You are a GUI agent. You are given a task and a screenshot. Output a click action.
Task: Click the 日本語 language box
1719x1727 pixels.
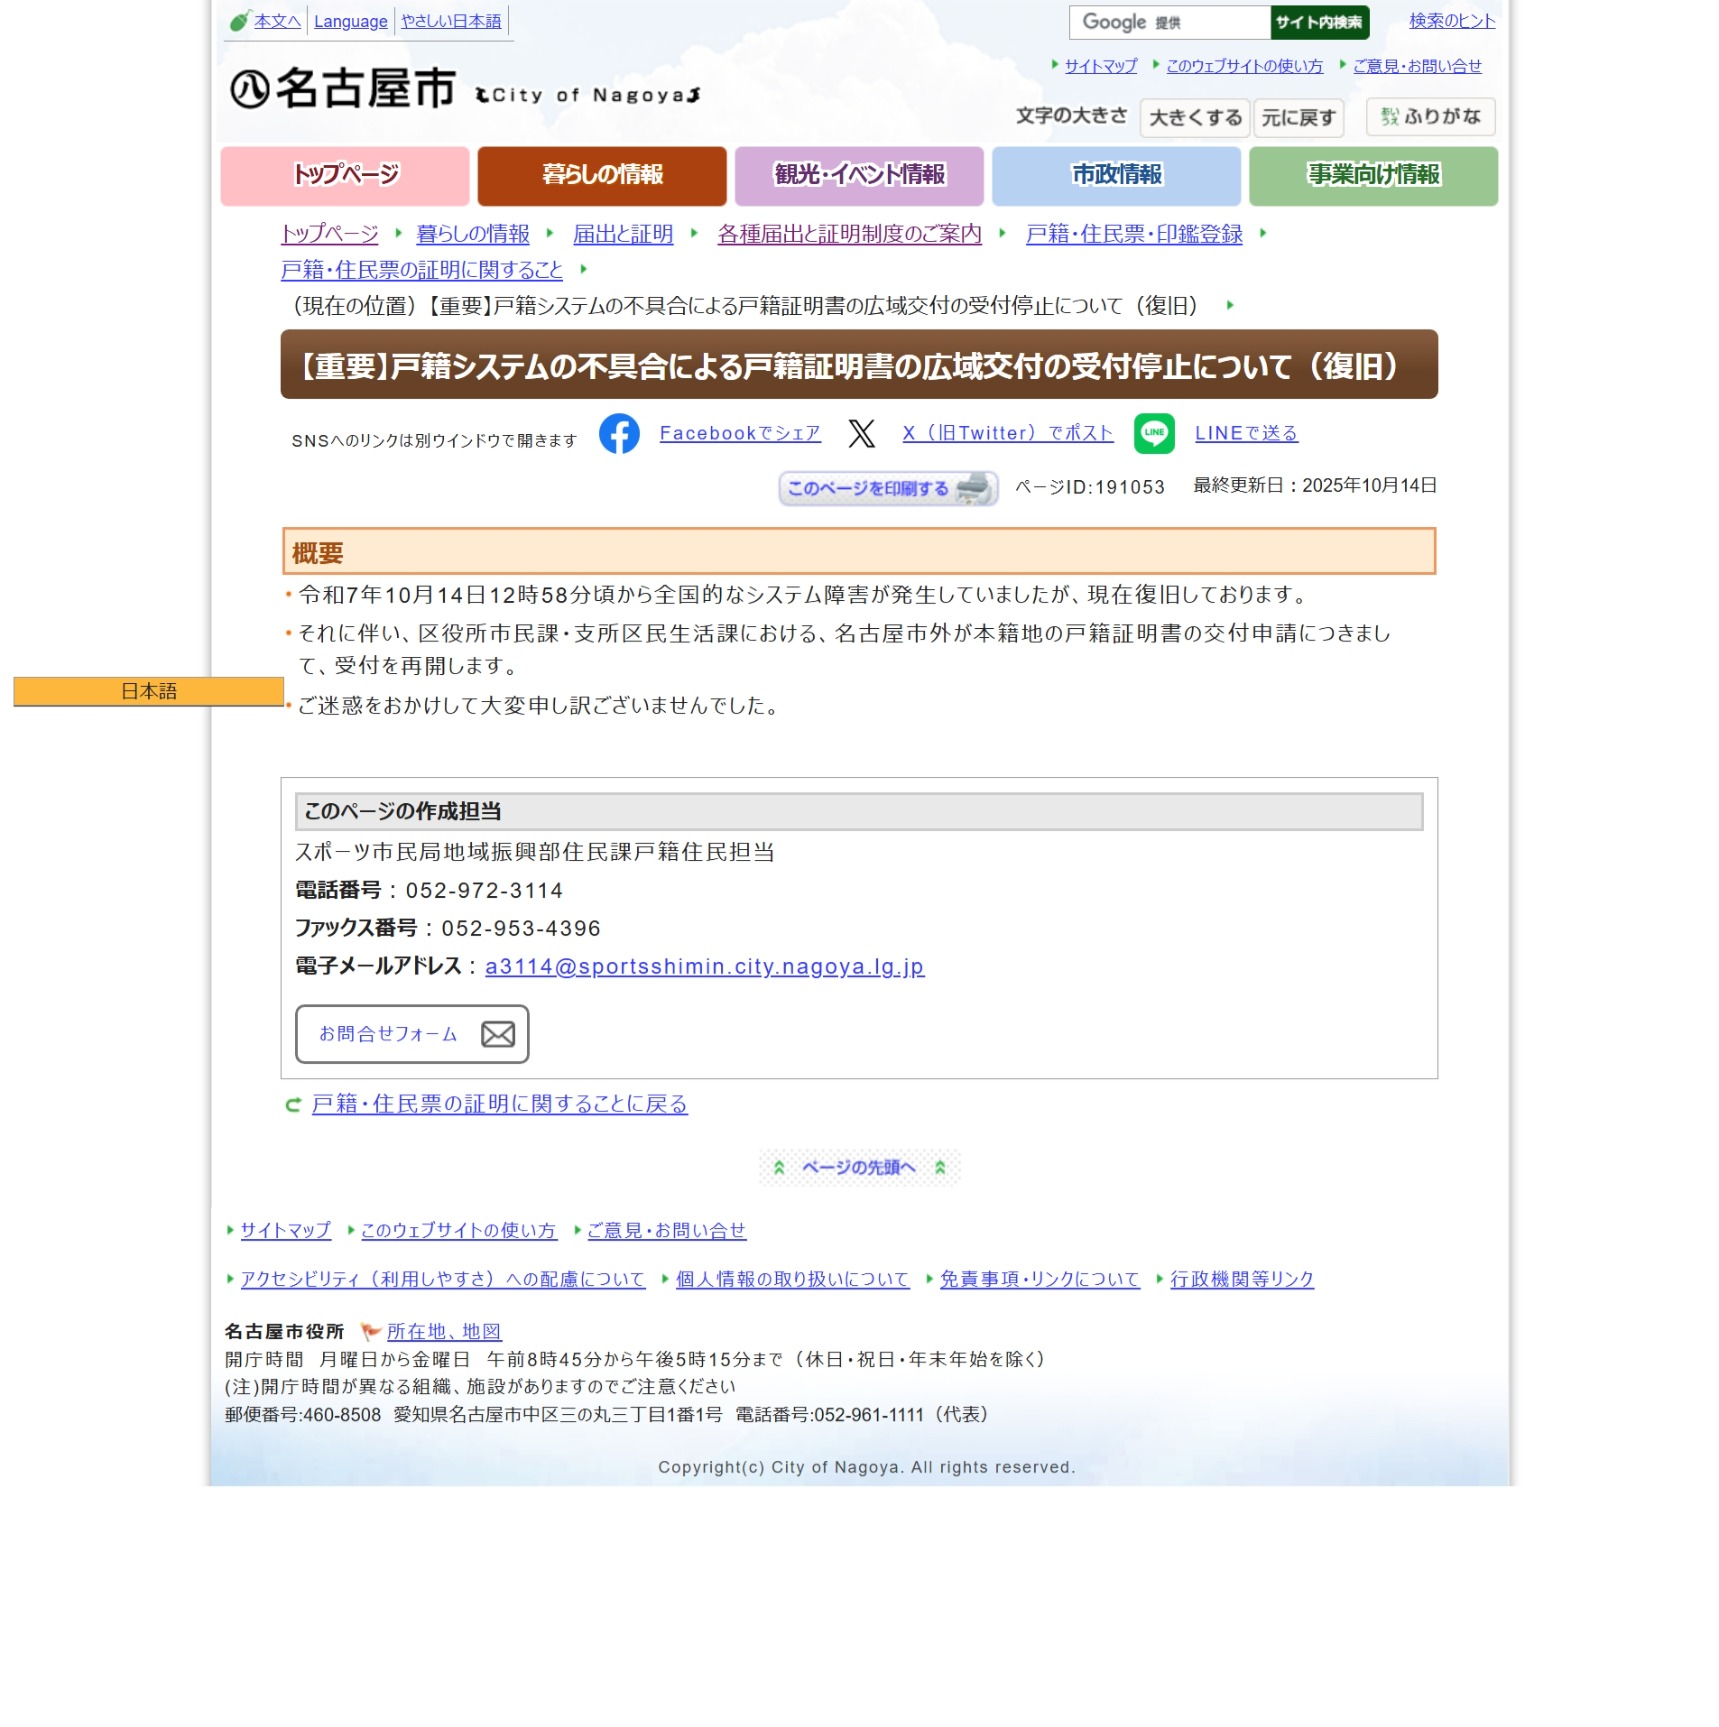[x=149, y=691]
